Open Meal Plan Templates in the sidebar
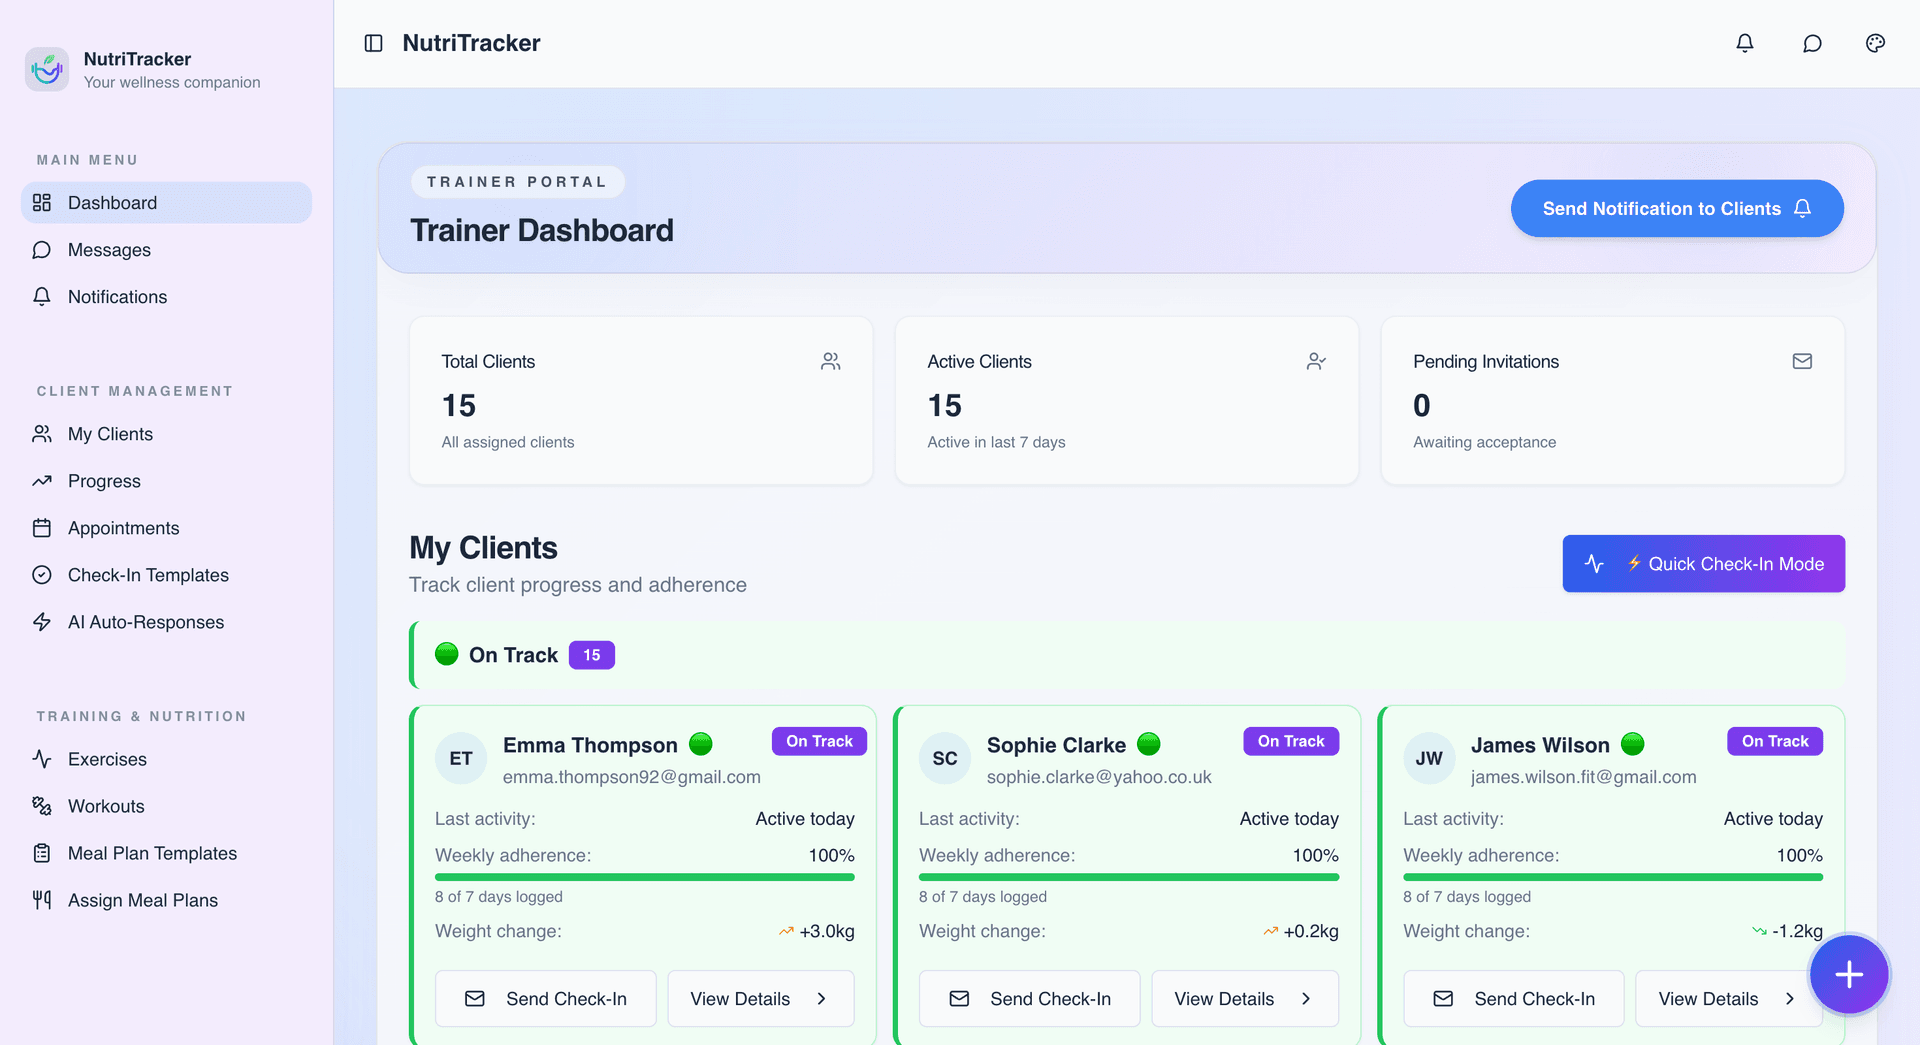 coord(151,853)
